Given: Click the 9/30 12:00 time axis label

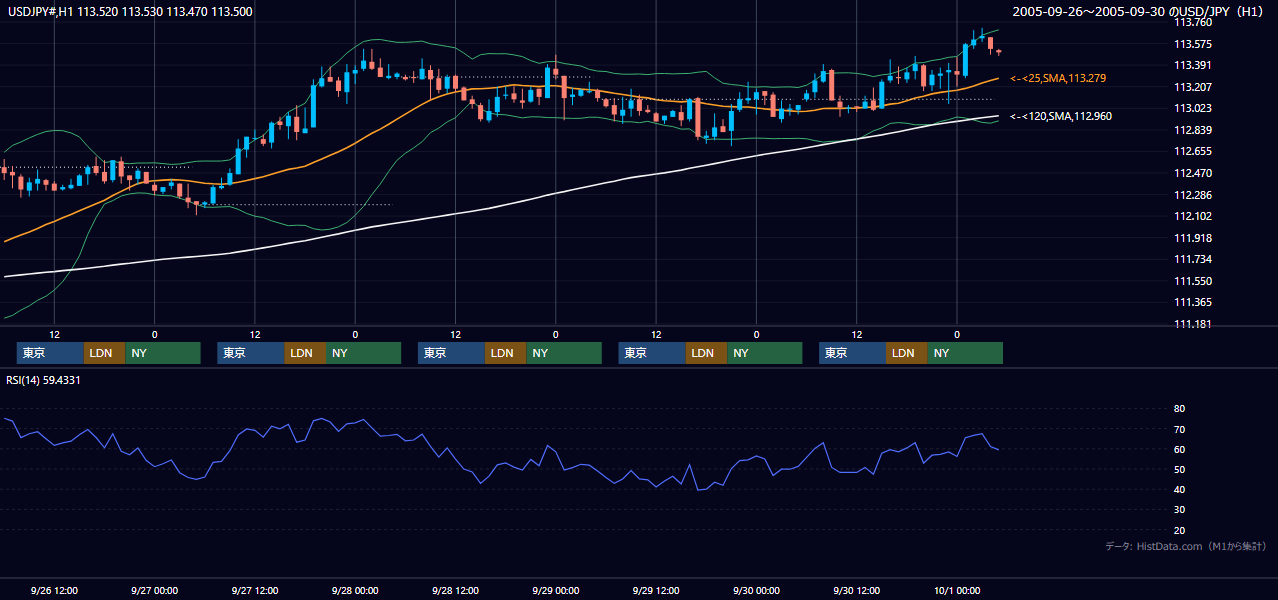Looking at the screenshot, I should [x=857, y=590].
